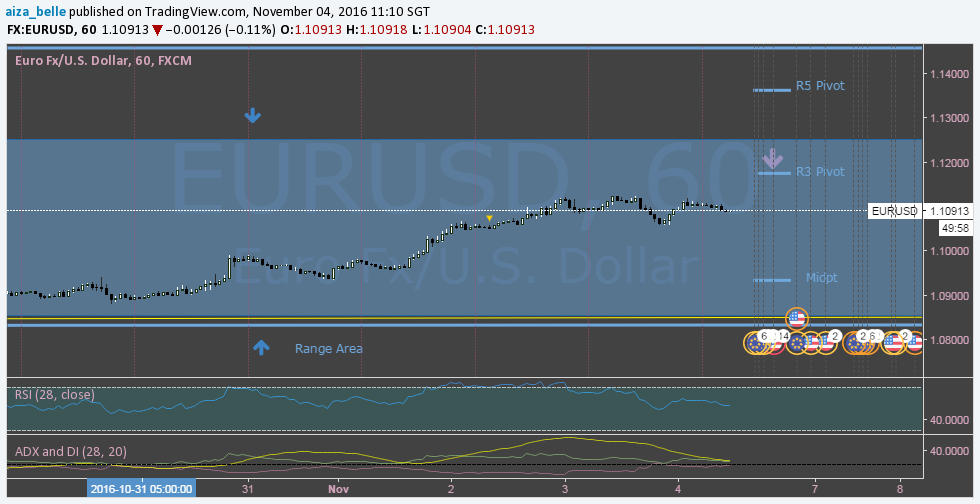Click the 7 date on time axis
The height and width of the screenshot is (504, 980).
815,488
